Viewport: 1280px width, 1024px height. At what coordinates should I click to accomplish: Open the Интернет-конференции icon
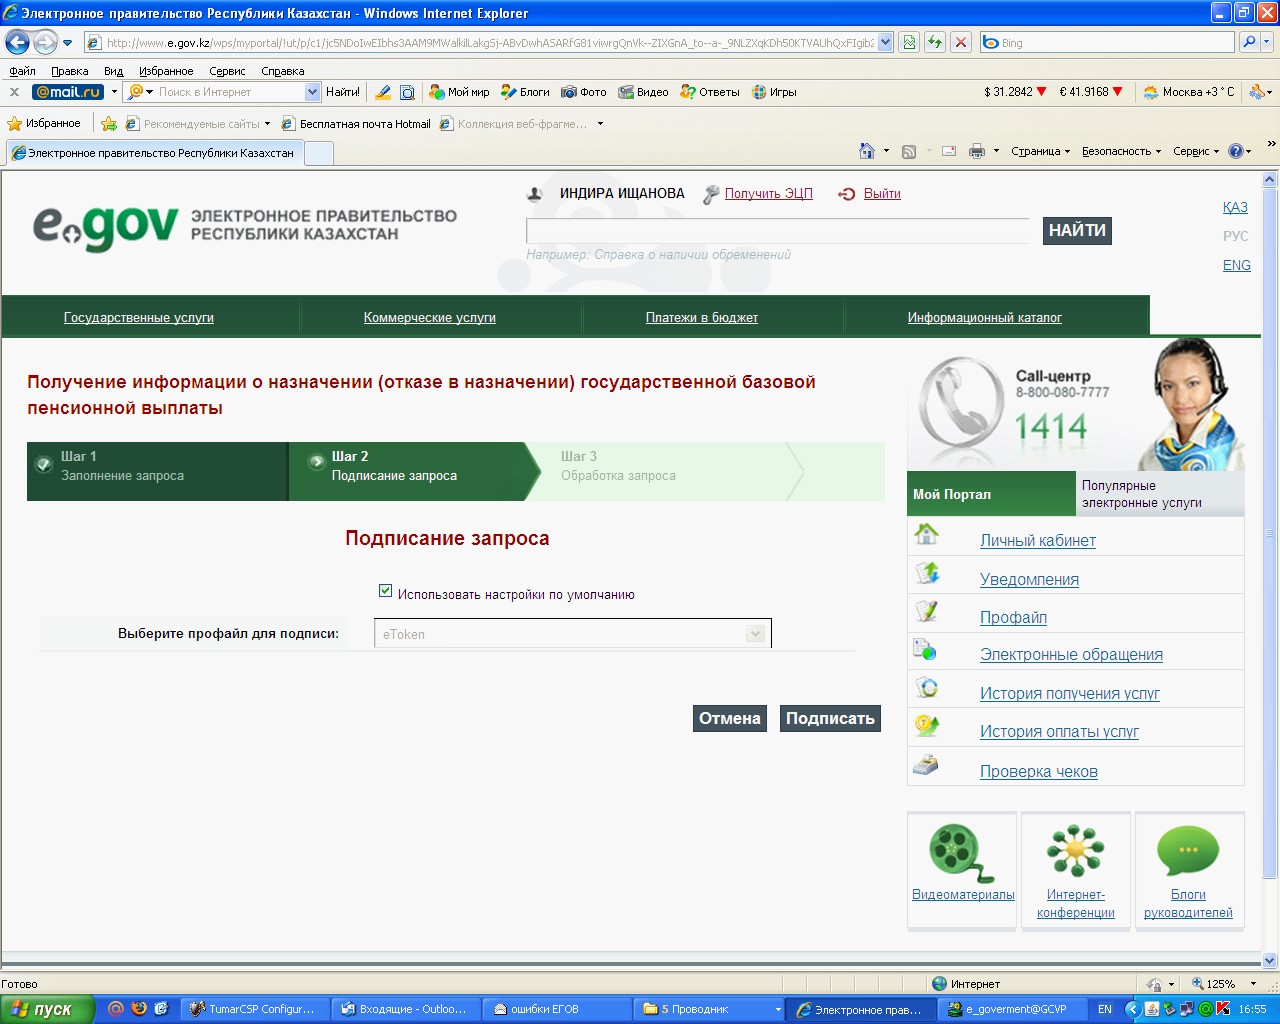[1075, 851]
